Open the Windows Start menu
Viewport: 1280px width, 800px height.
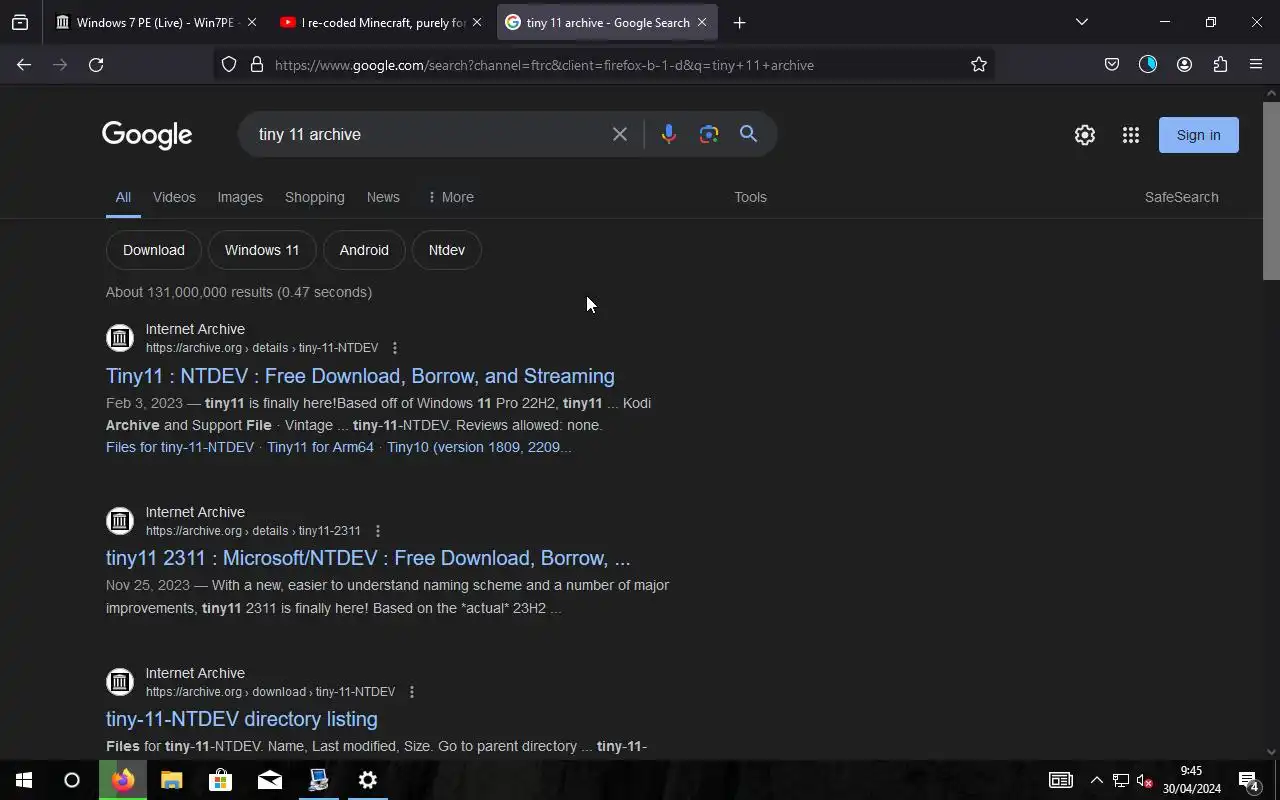point(24,780)
